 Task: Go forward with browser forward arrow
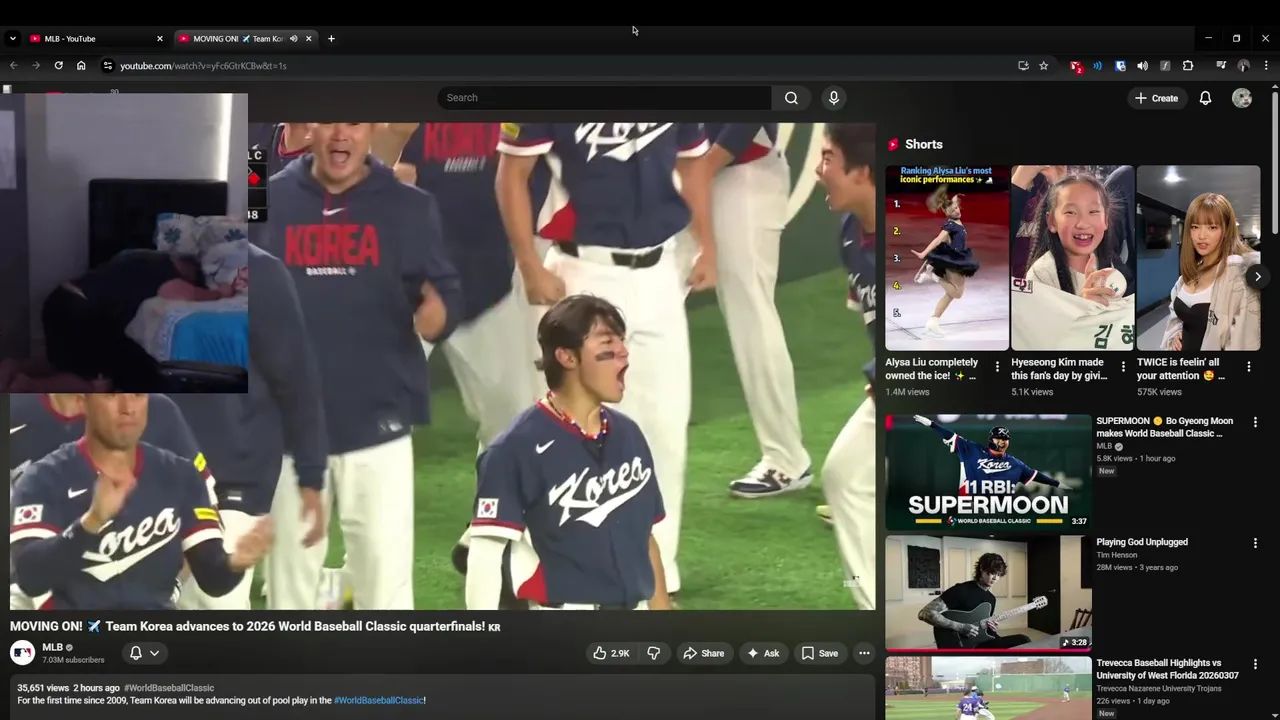tap(36, 66)
